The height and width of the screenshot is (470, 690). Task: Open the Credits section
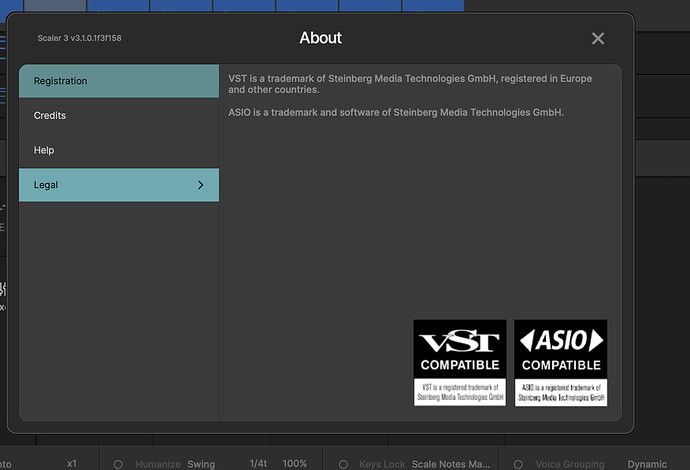(119, 116)
